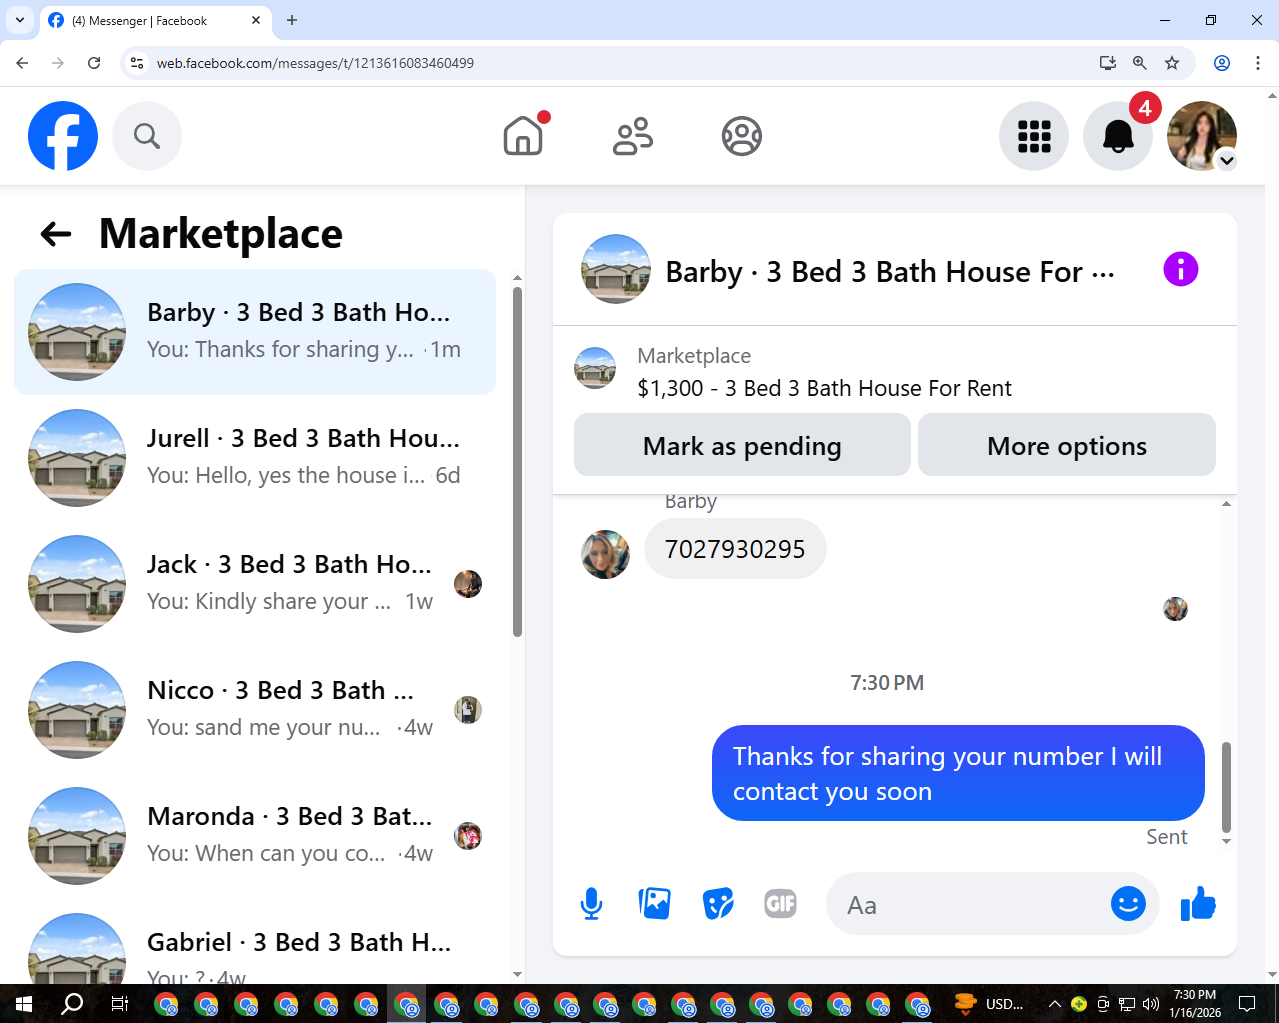The height and width of the screenshot is (1023, 1279).
Task: Open the Barby conversation in the list
Action: coord(255,332)
